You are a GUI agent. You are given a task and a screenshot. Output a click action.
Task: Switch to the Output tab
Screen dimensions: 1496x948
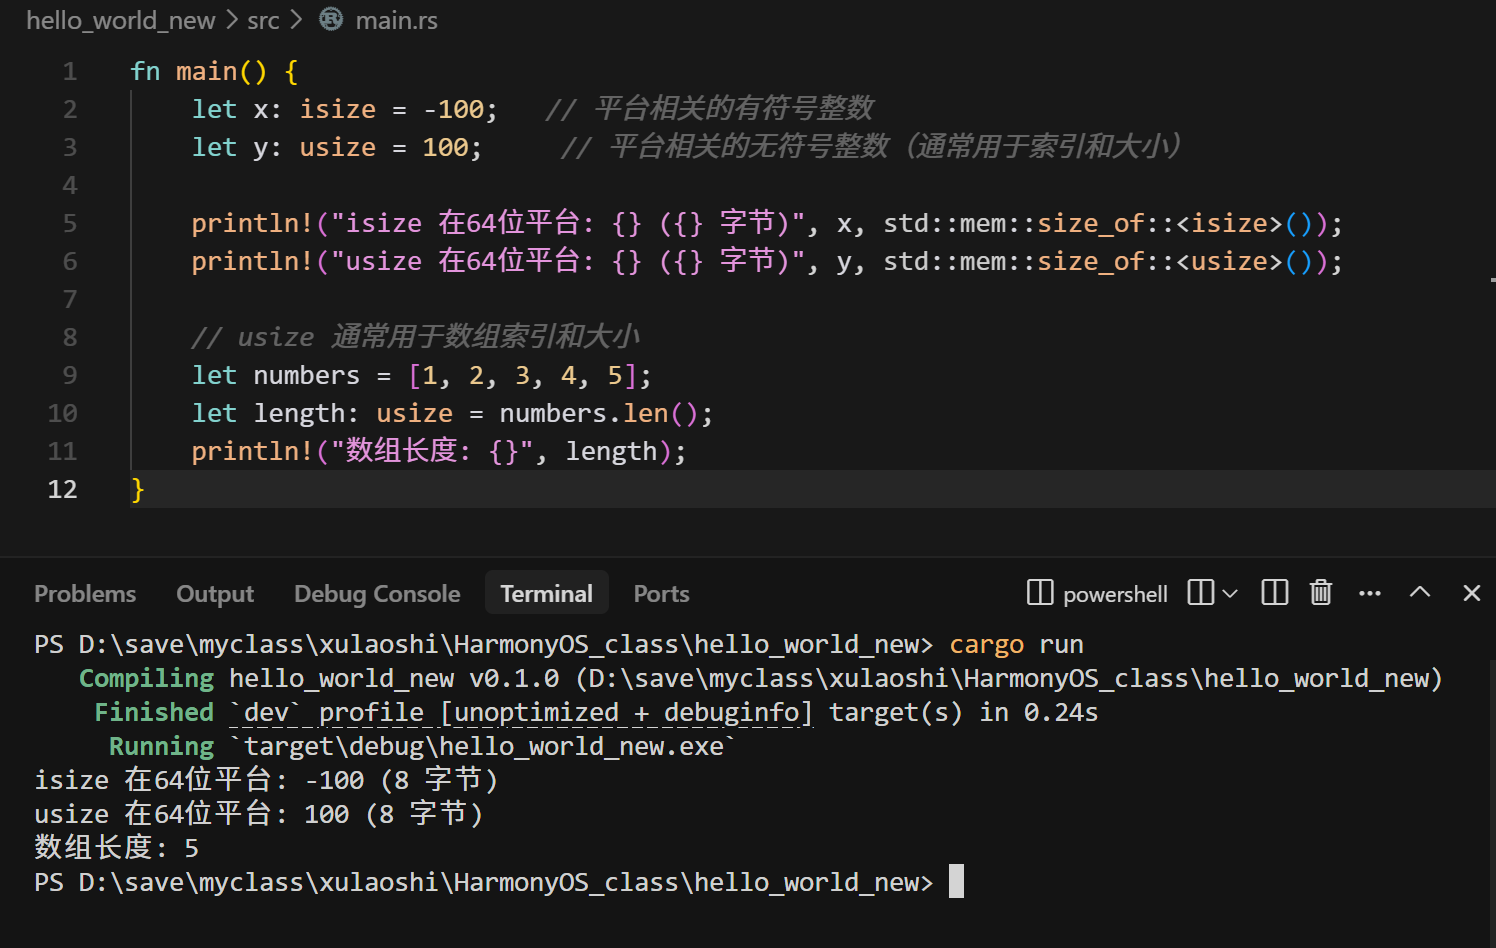tap(215, 594)
